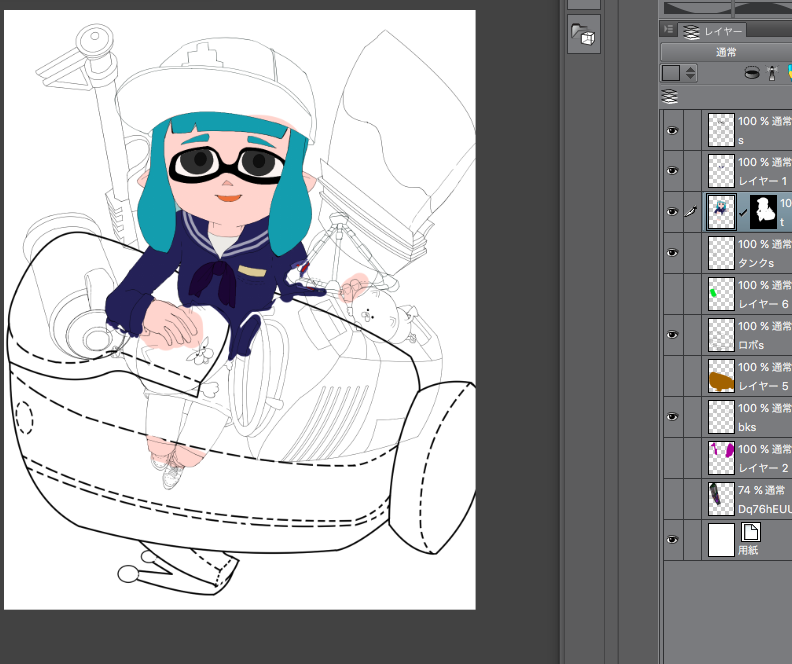This screenshot has width=792, height=664.
Task: Hide the 用紙 paper layer
Action: pyautogui.click(x=672, y=540)
